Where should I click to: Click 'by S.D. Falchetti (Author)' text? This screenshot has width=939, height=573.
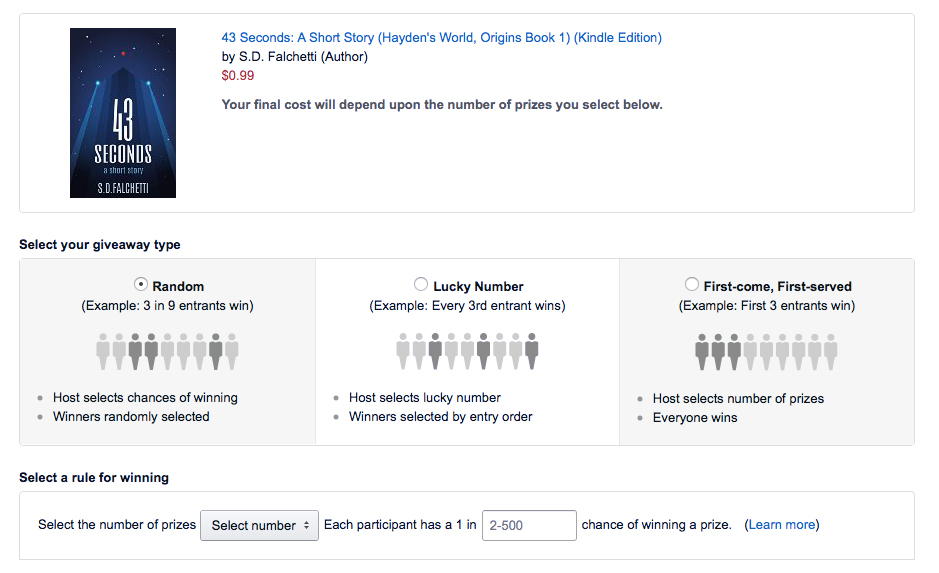point(295,56)
